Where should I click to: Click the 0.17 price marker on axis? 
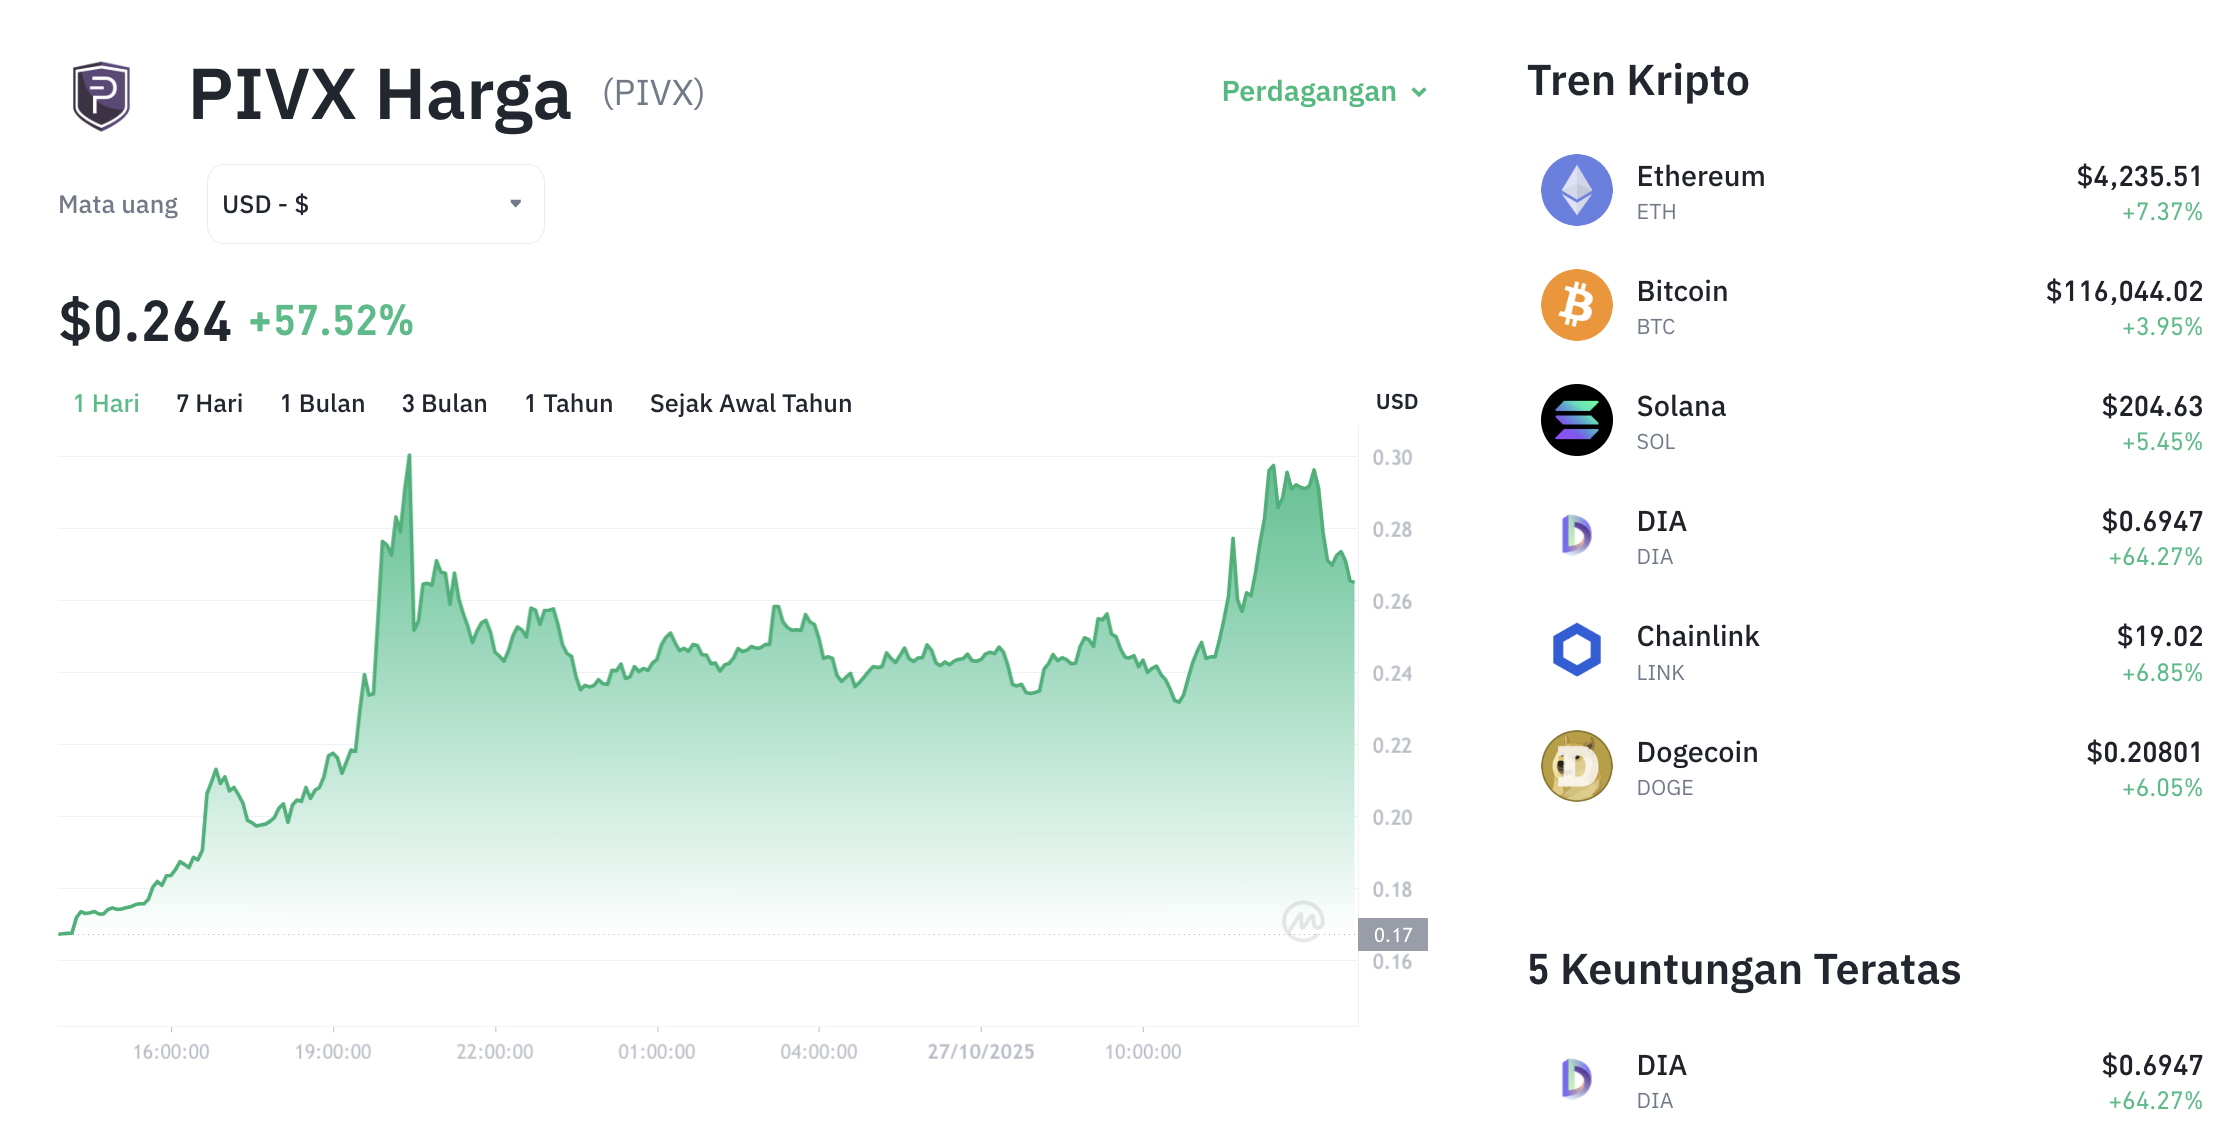click(1392, 935)
